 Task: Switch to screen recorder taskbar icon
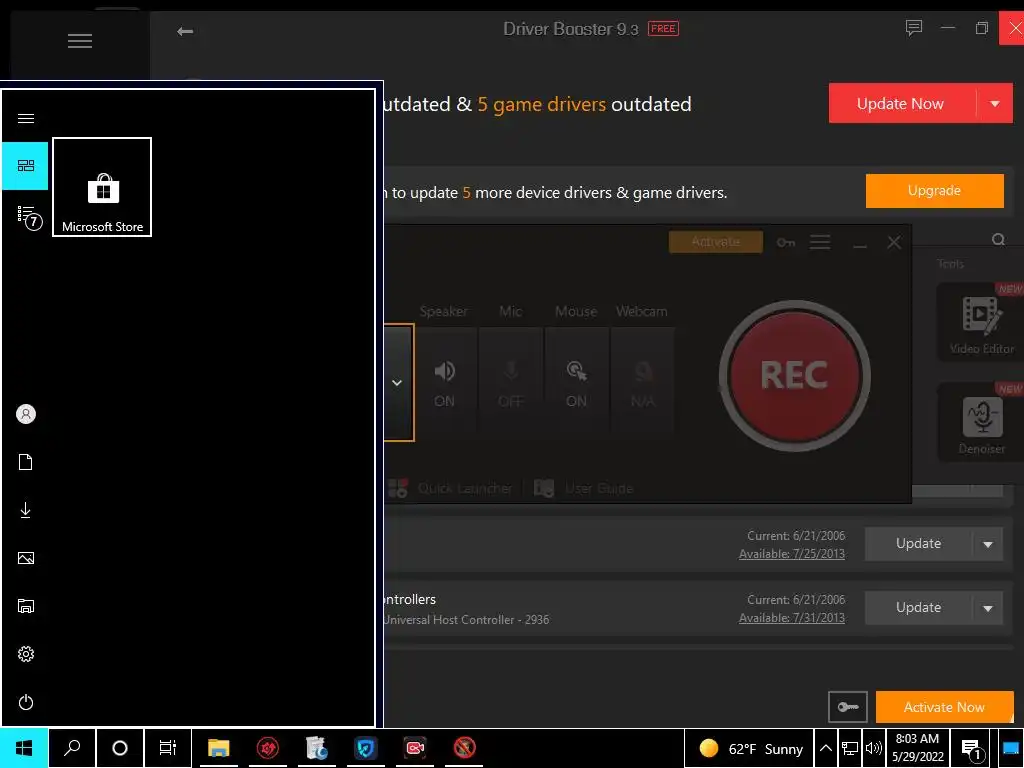click(x=415, y=748)
